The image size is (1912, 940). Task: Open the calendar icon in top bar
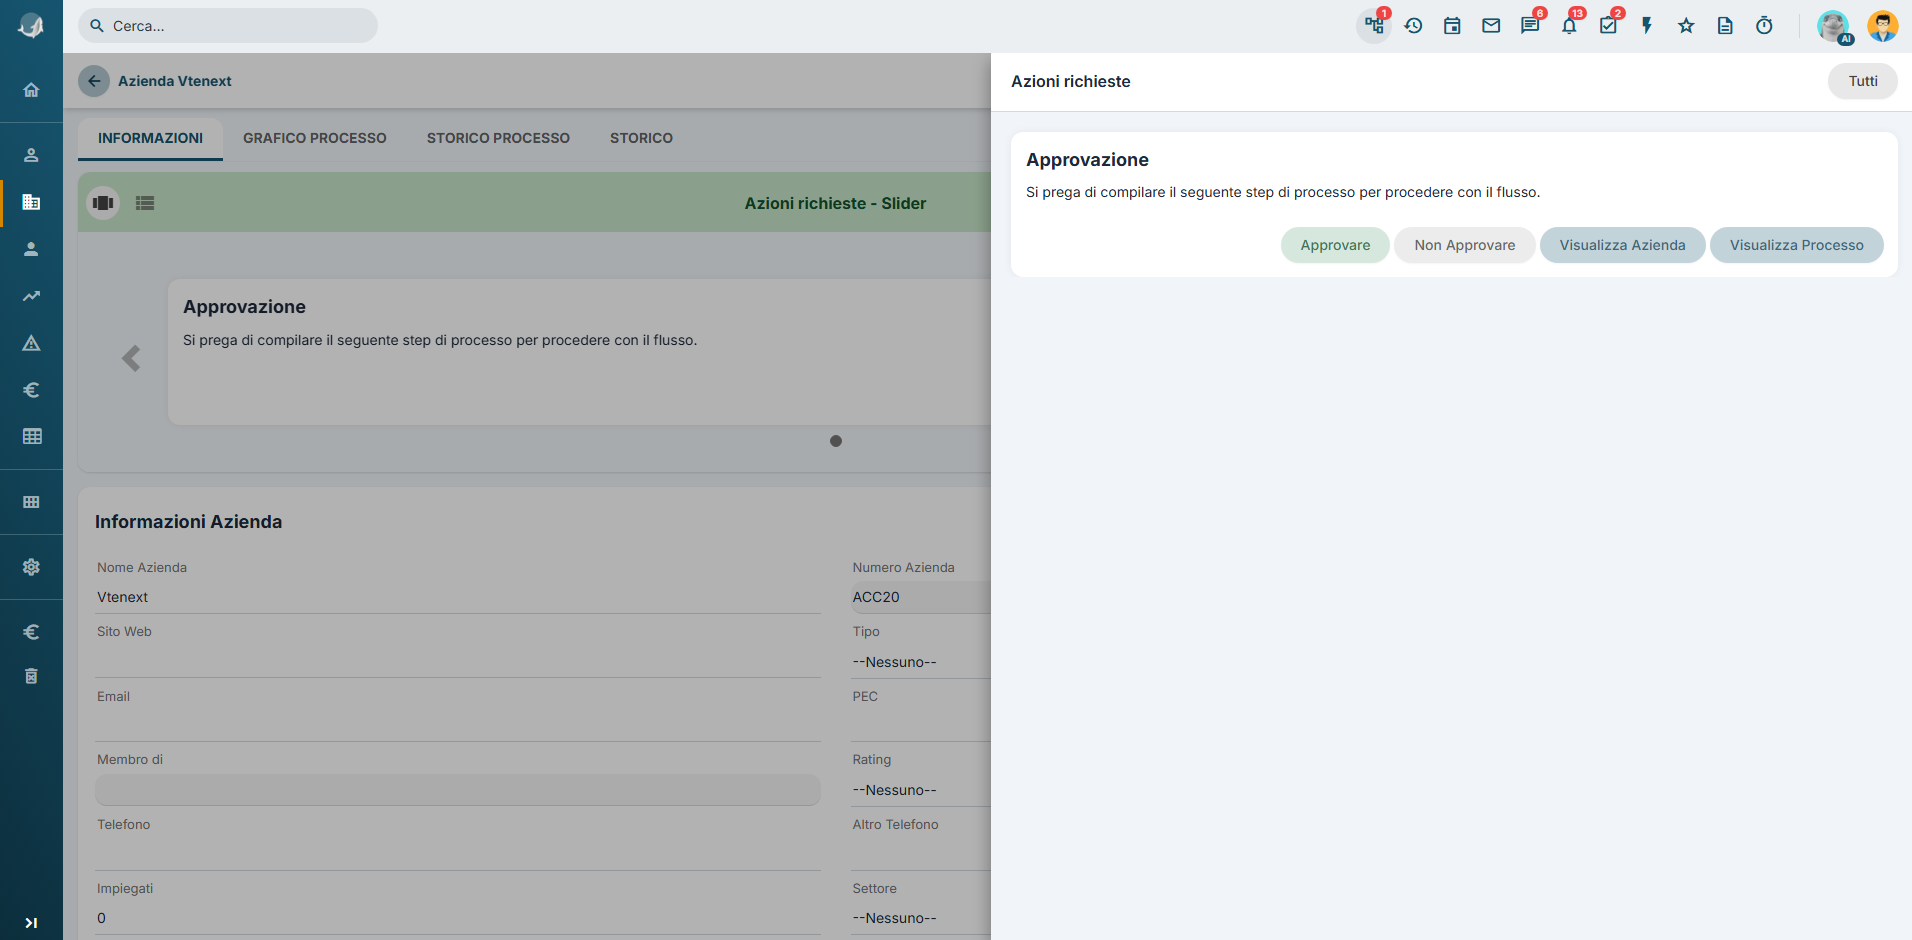coord(1452,26)
